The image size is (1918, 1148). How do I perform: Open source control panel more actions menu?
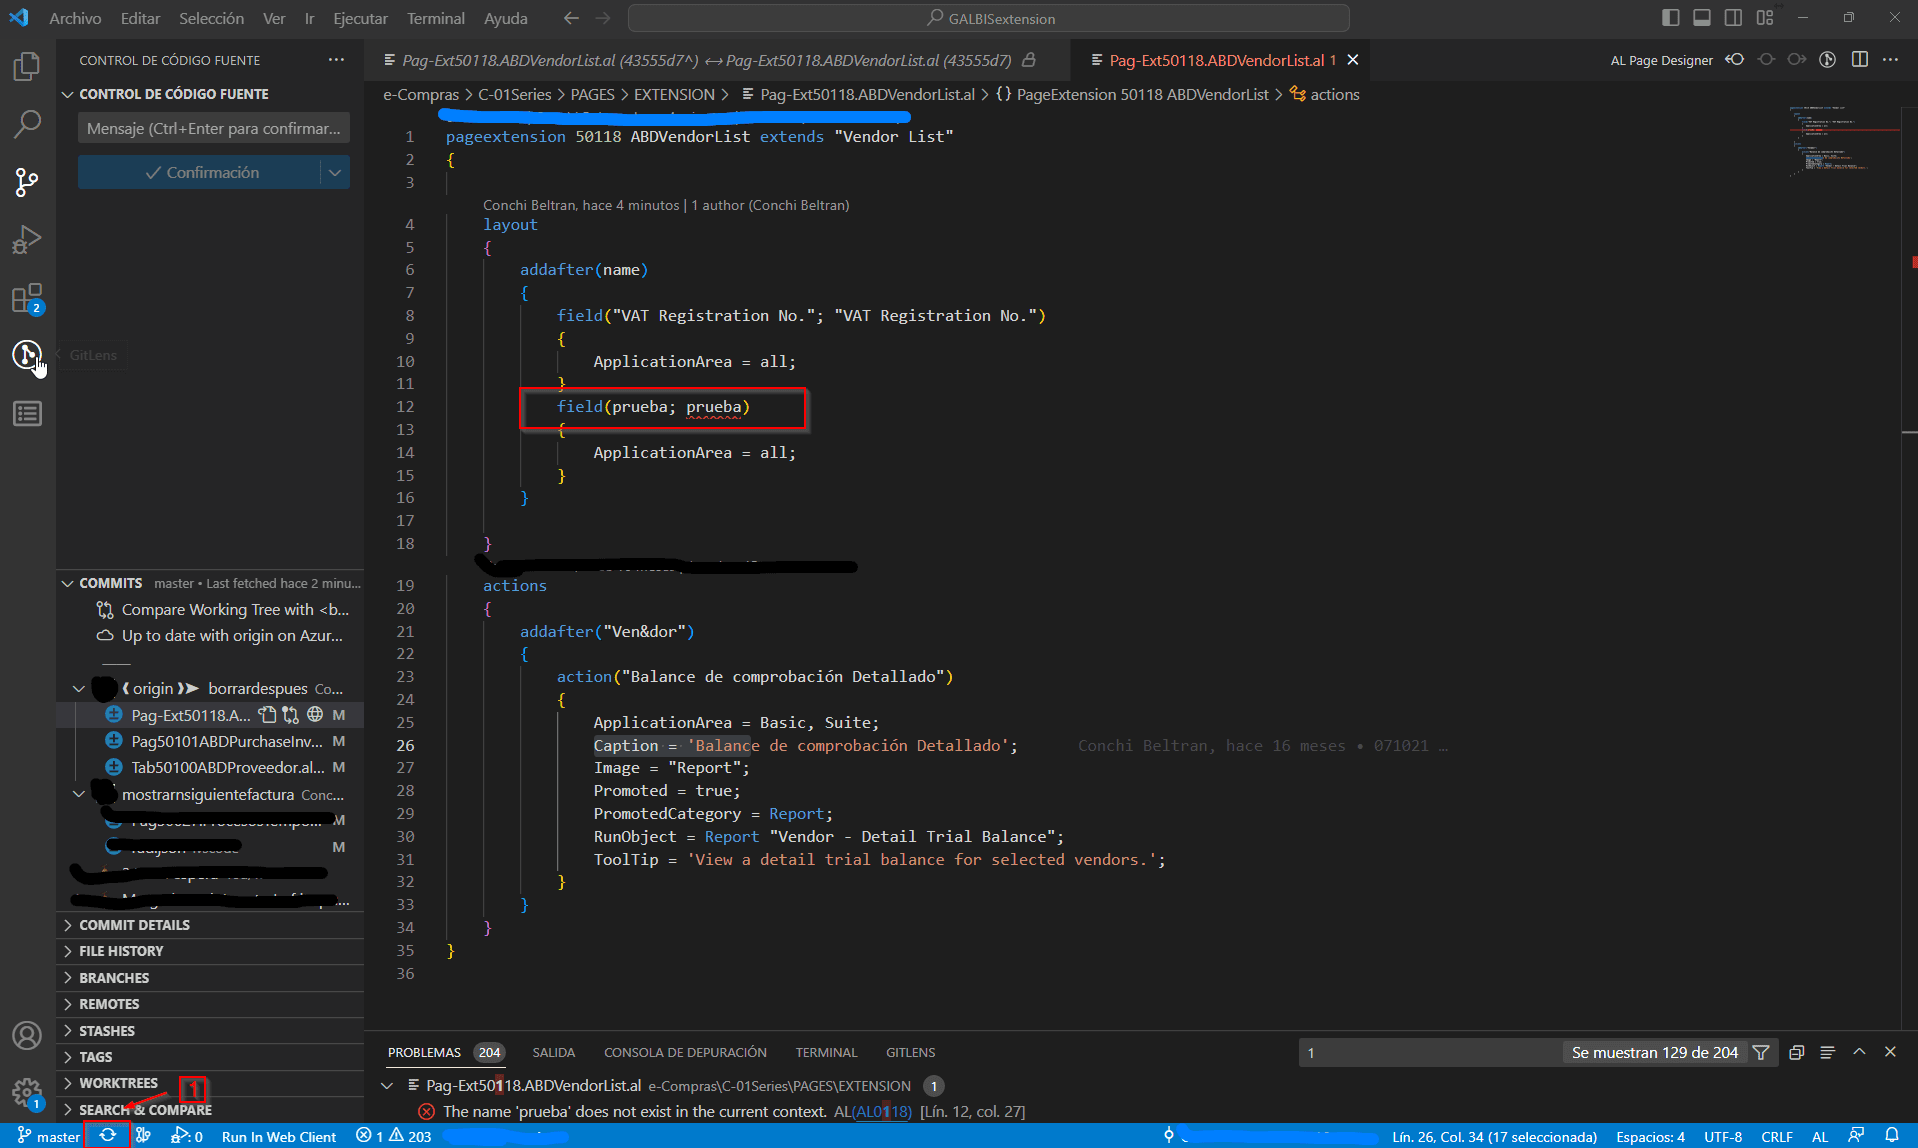click(336, 60)
